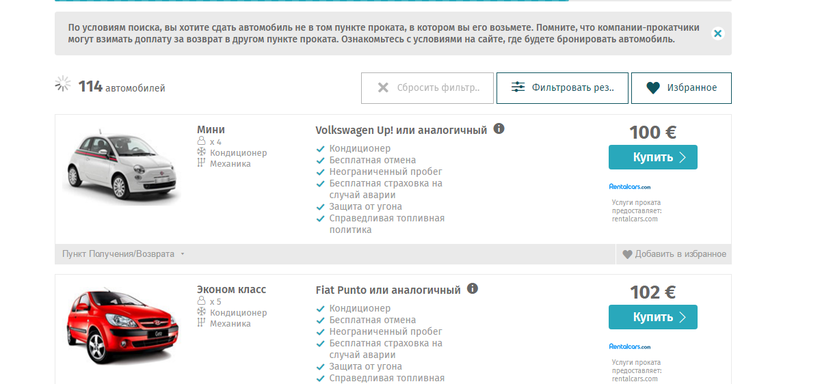The width and height of the screenshot is (820, 384).
Task: Click the Мини category label
Action: pyautogui.click(x=211, y=129)
